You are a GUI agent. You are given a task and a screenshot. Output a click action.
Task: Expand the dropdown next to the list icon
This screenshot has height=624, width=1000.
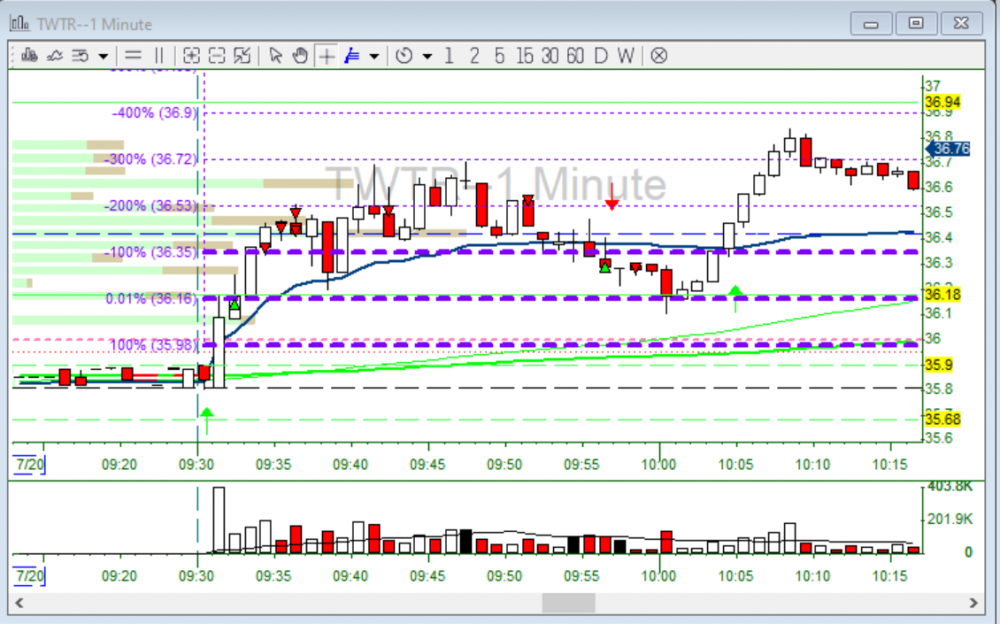[102, 56]
